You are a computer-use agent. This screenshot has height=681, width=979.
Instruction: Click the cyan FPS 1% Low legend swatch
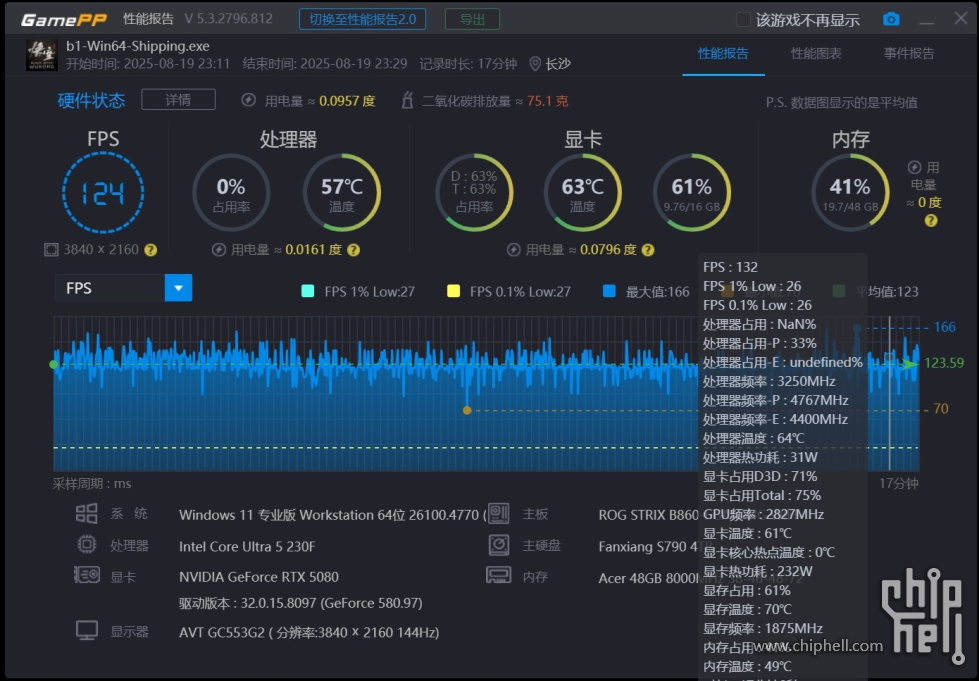pyautogui.click(x=308, y=291)
